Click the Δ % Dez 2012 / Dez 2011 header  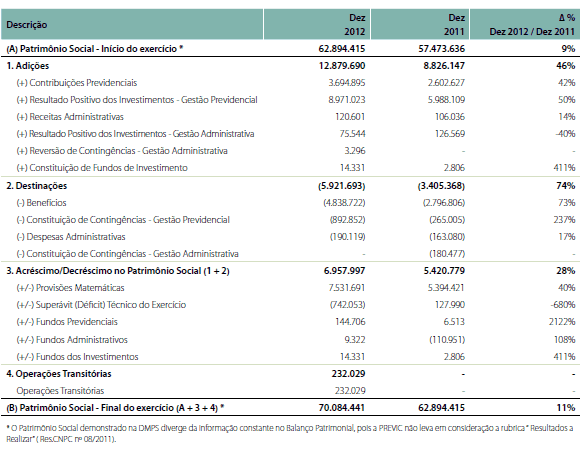click(532, 24)
